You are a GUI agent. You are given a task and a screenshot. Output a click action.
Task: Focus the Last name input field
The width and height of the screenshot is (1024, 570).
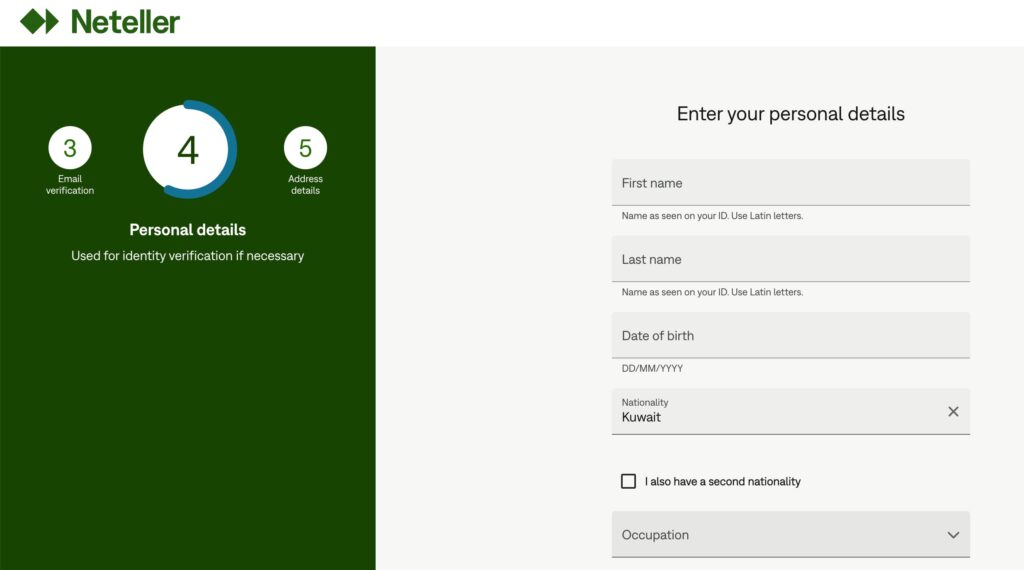[790, 259]
